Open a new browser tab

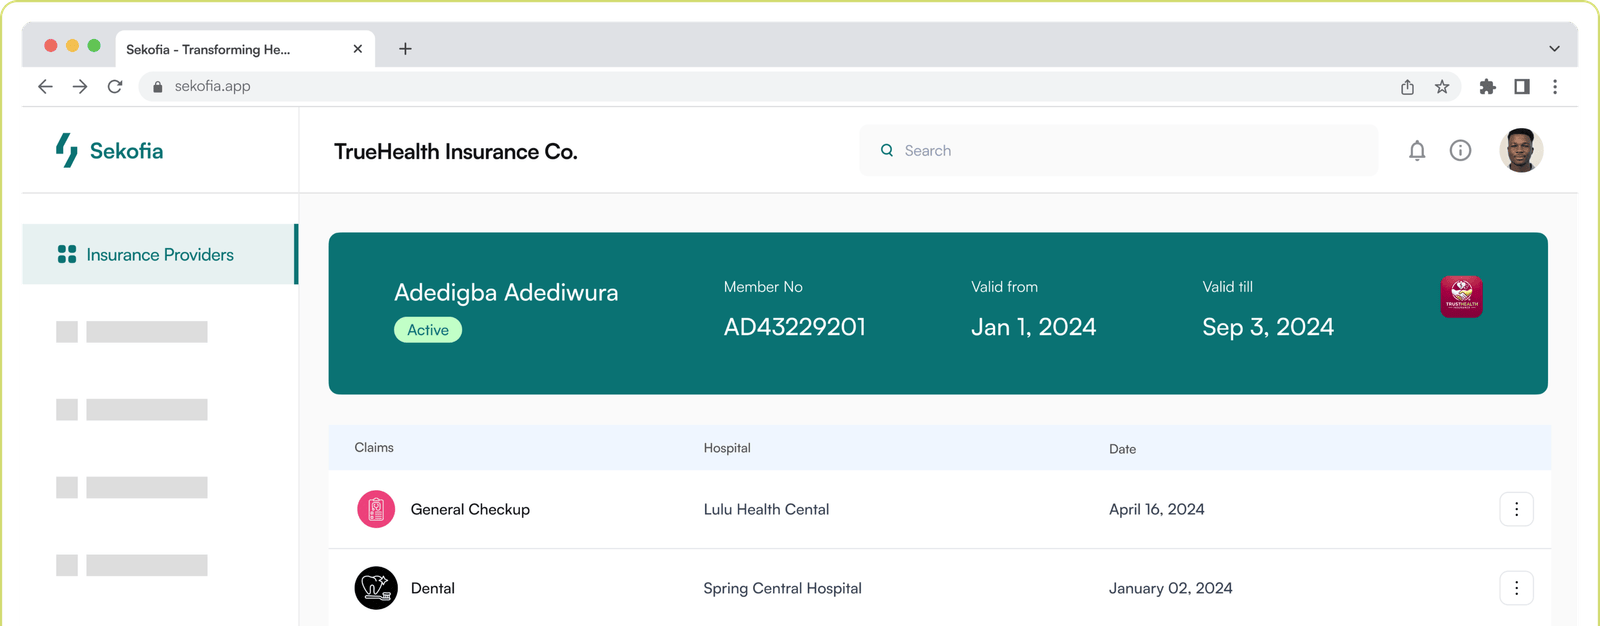pos(405,49)
